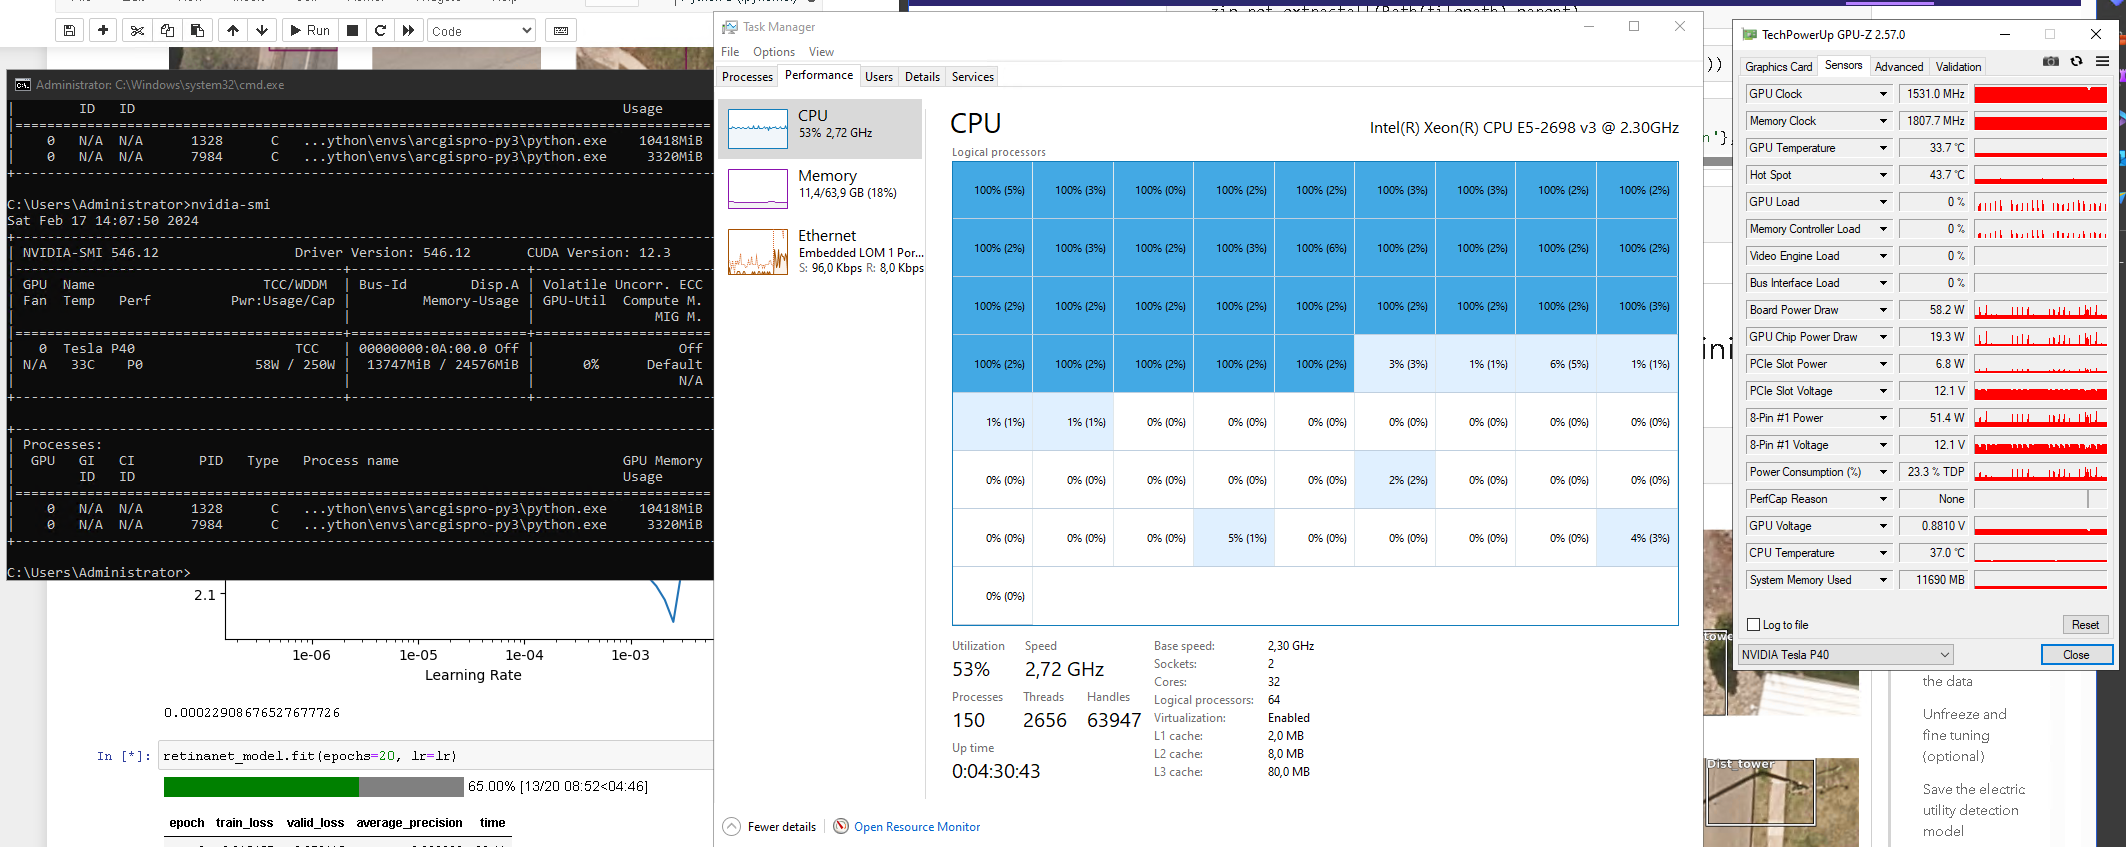
Task: Open the Code cell type dropdown
Action: point(481,31)
